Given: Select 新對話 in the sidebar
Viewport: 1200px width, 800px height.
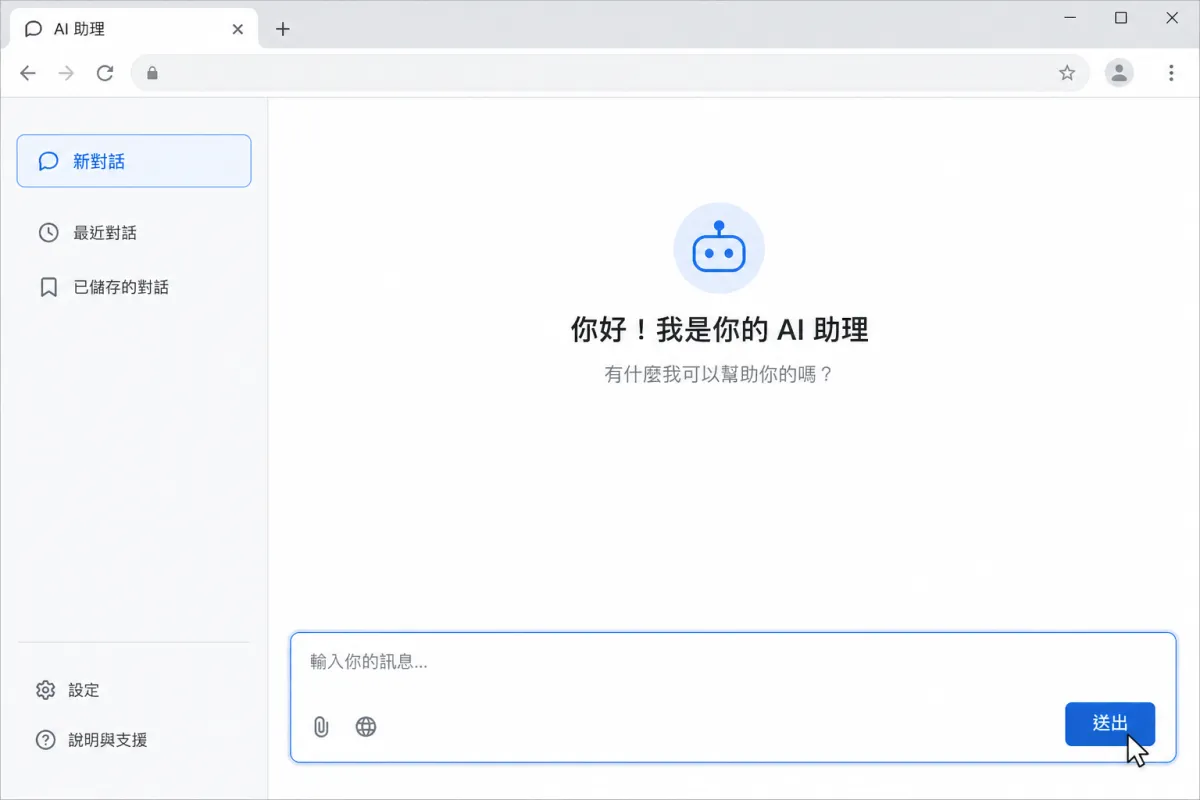Looking at the screenshot, I should pos(134,161).
